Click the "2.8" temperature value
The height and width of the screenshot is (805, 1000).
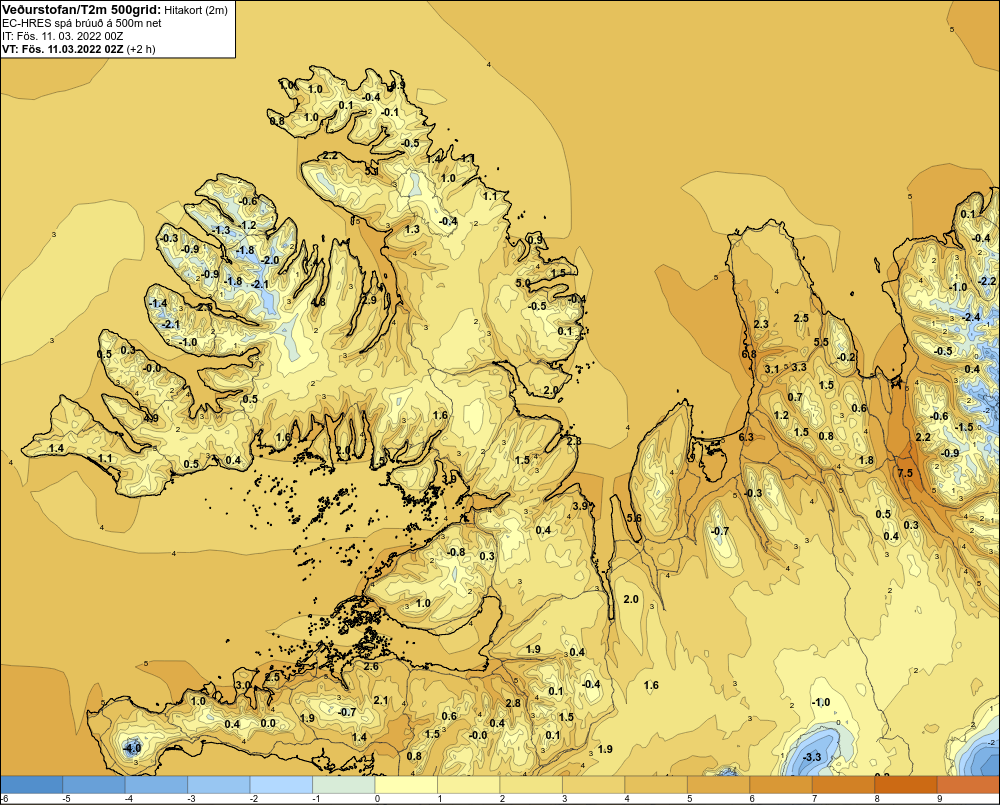pos(513,703)
